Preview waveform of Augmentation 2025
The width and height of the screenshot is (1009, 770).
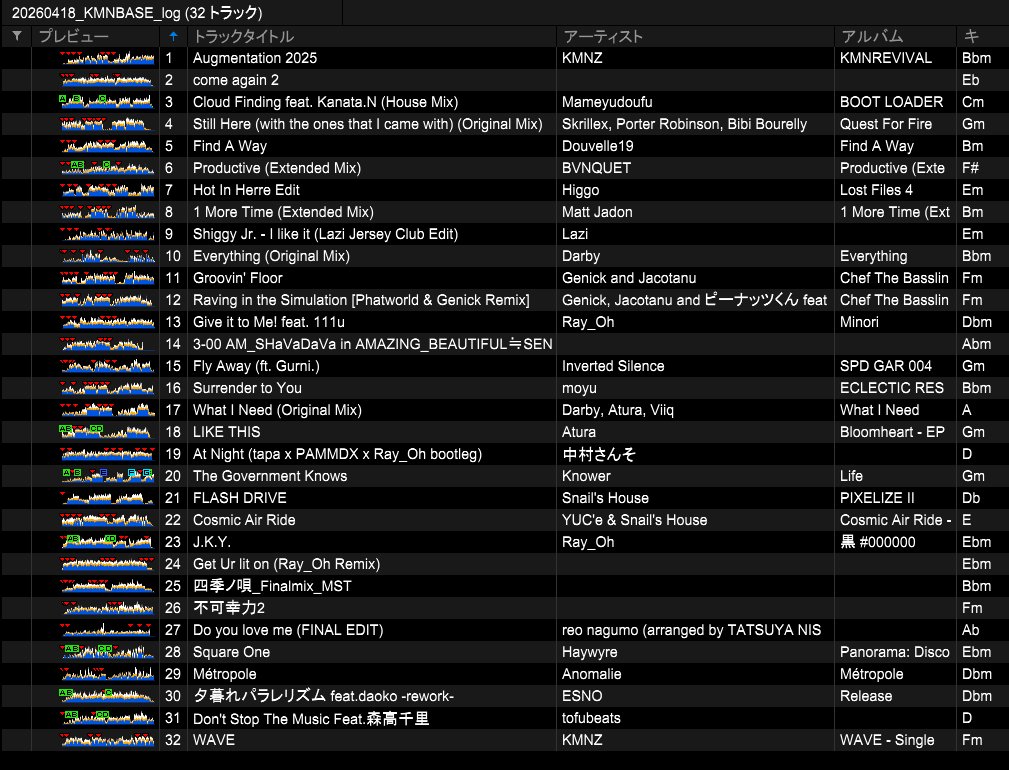[107, 58]
